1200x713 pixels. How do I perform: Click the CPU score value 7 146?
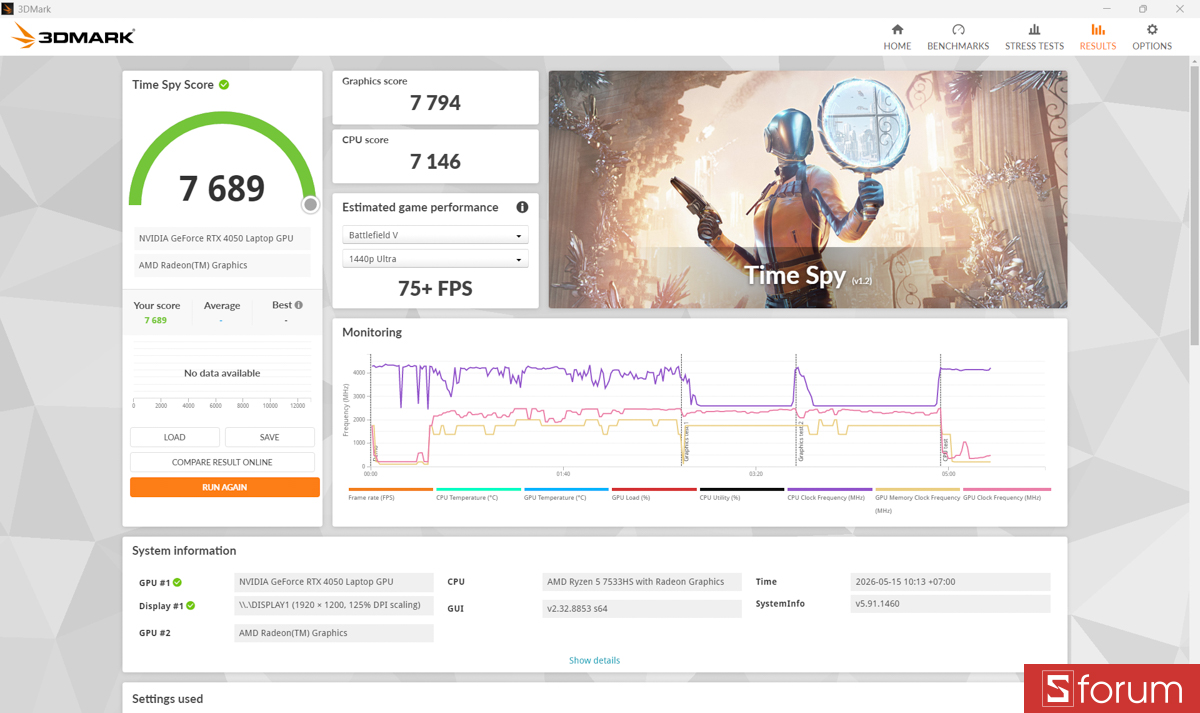435,161
